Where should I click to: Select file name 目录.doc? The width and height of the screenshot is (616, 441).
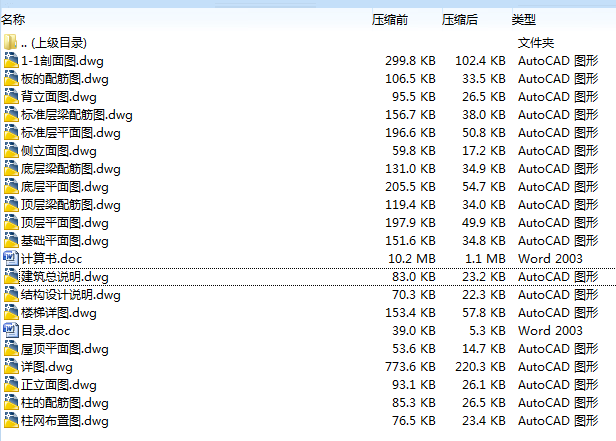(x=46, y=331)
